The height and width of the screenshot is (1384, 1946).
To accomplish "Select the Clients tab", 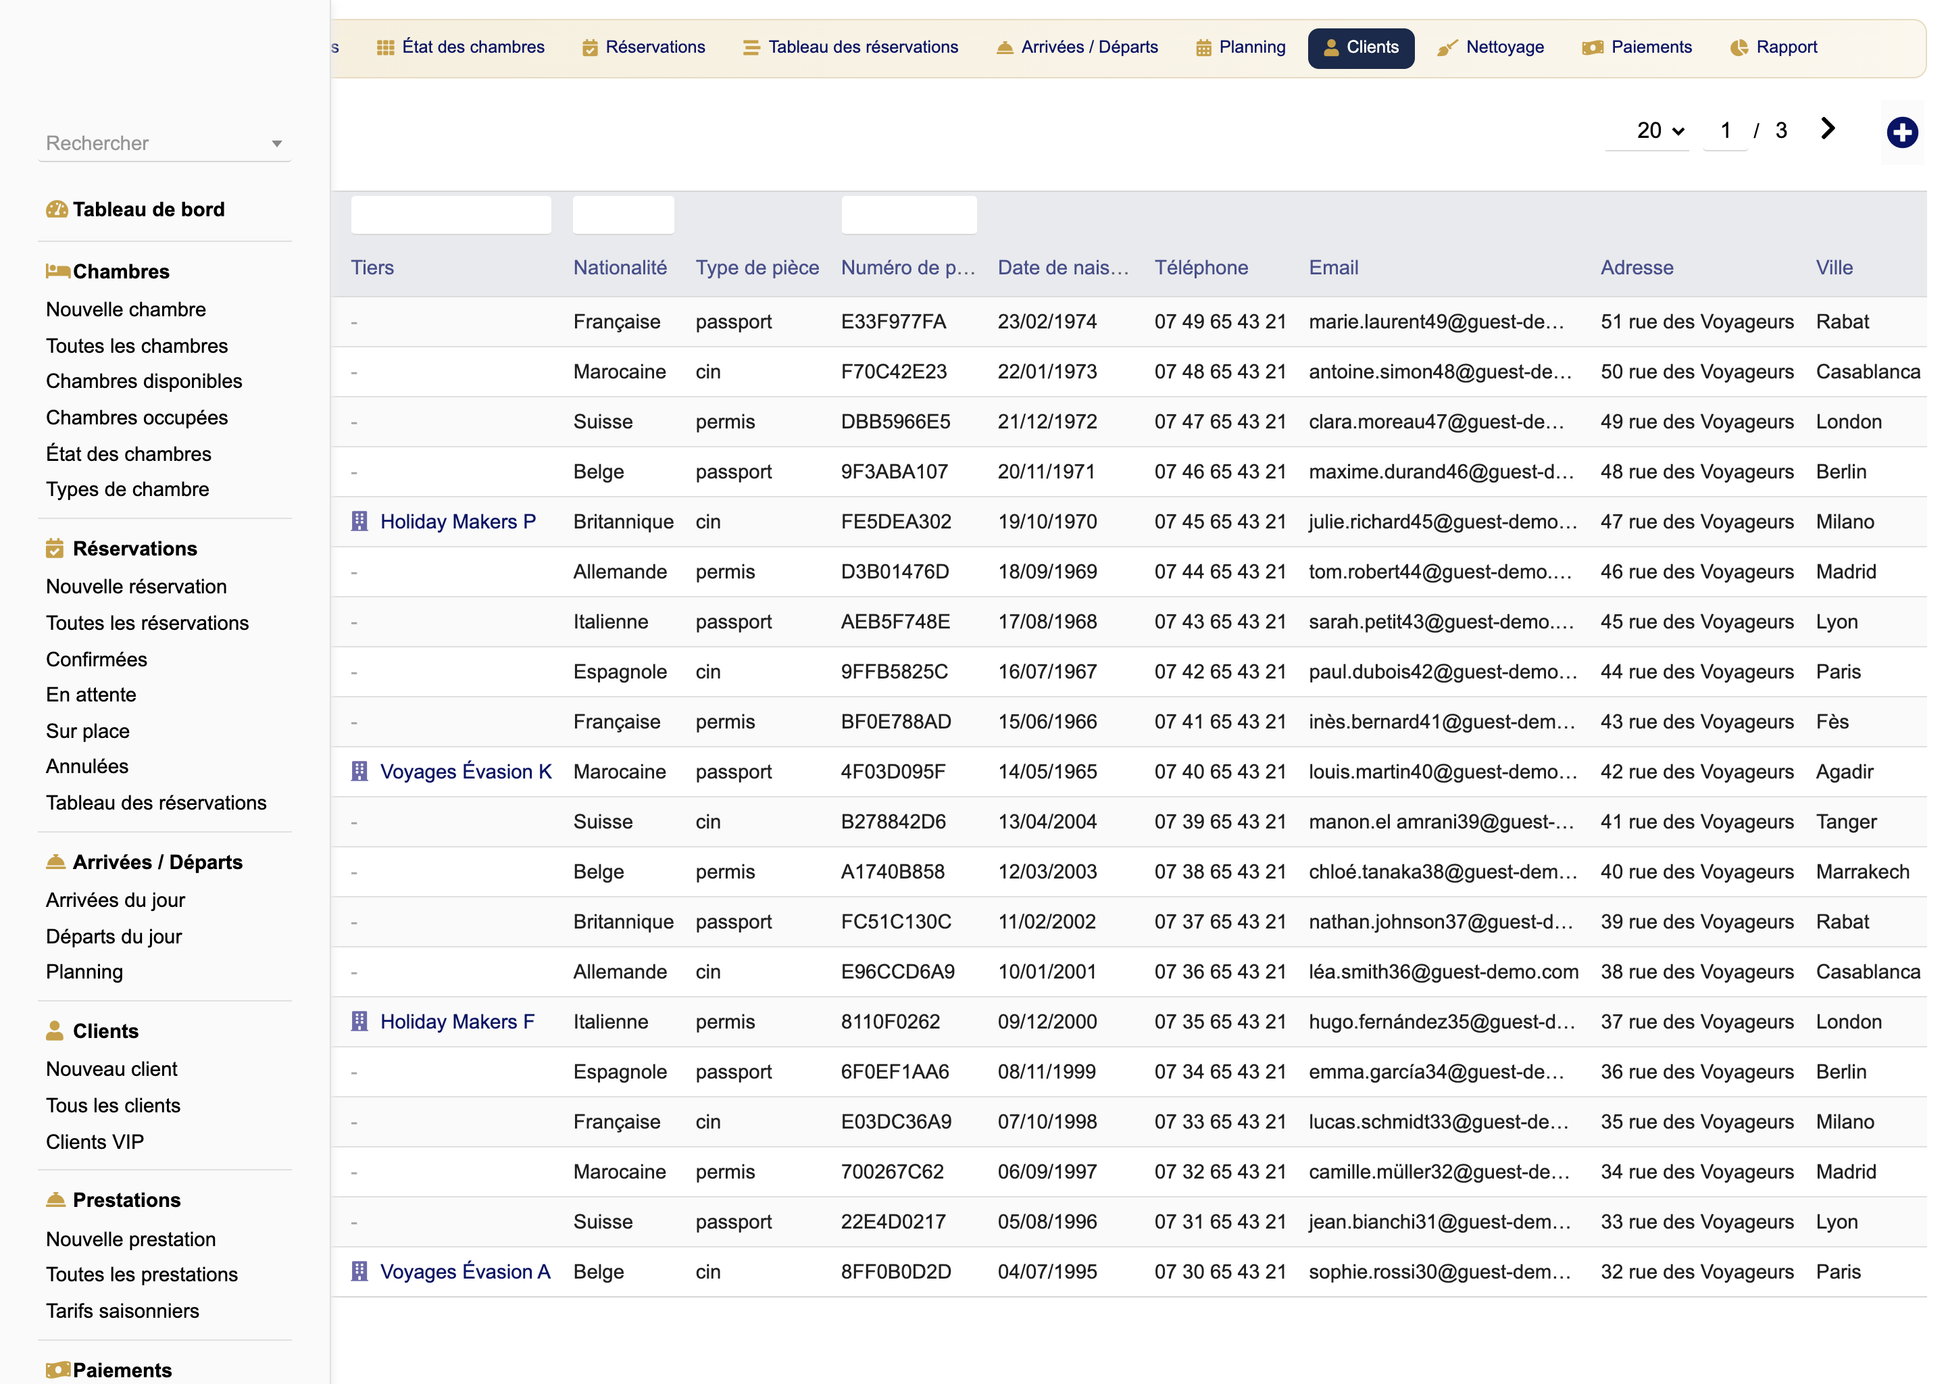I will [1361, 48].
